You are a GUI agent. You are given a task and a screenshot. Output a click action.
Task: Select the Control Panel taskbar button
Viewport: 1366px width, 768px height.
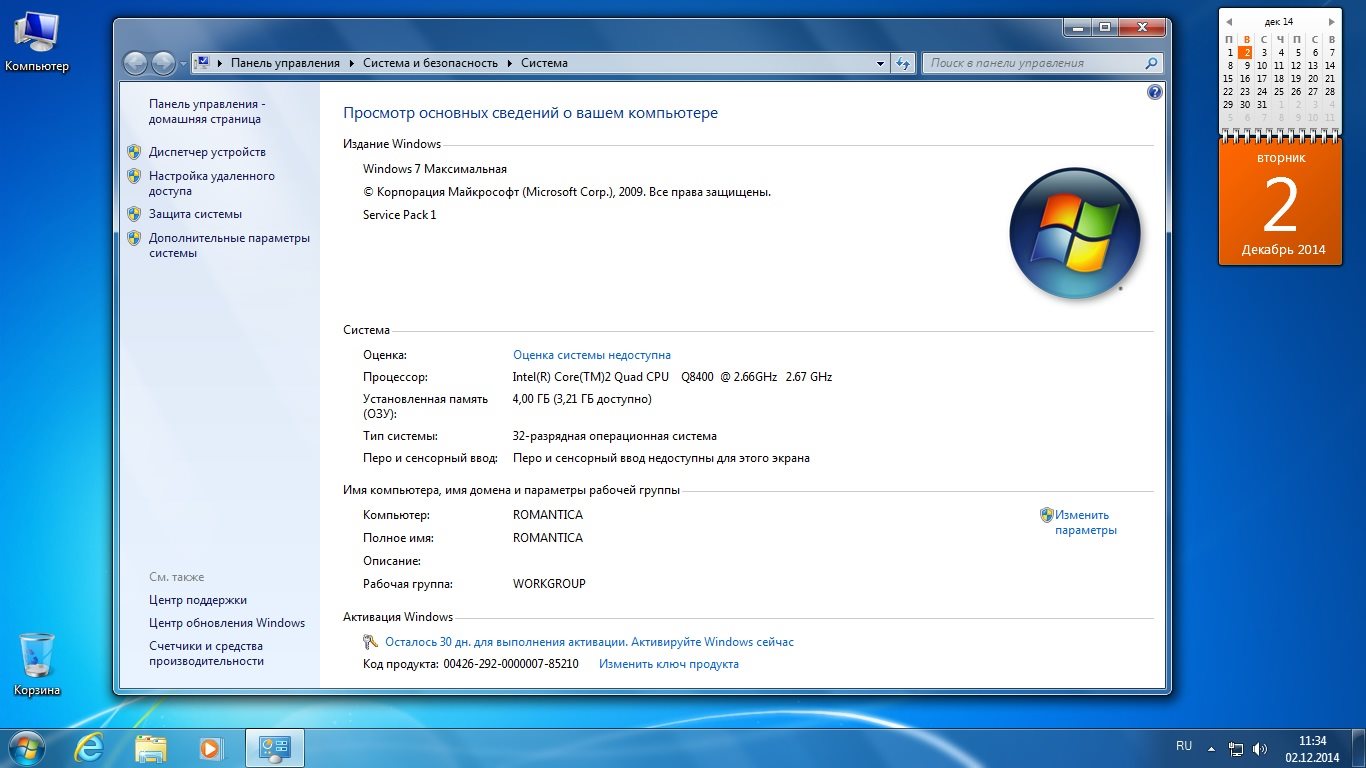coord(274,748)
